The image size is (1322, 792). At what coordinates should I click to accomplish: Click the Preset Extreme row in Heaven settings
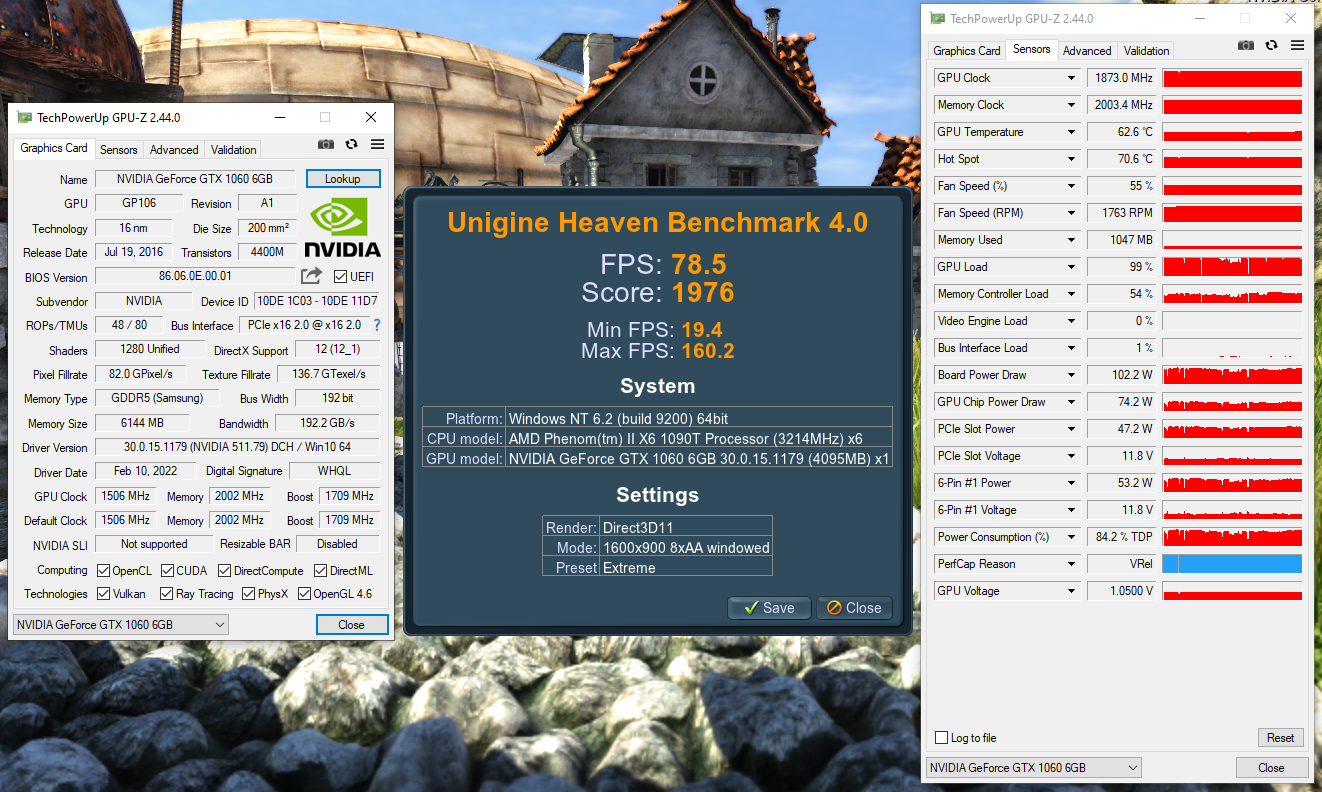(x=657, y=567)
